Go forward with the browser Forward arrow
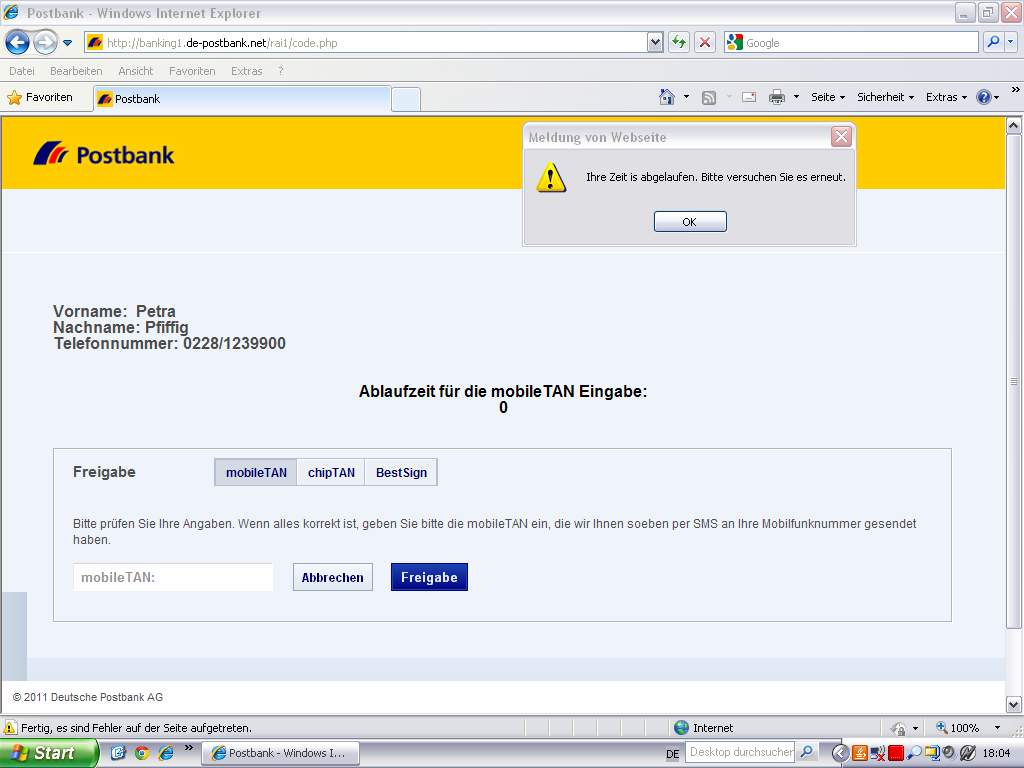 45,43
